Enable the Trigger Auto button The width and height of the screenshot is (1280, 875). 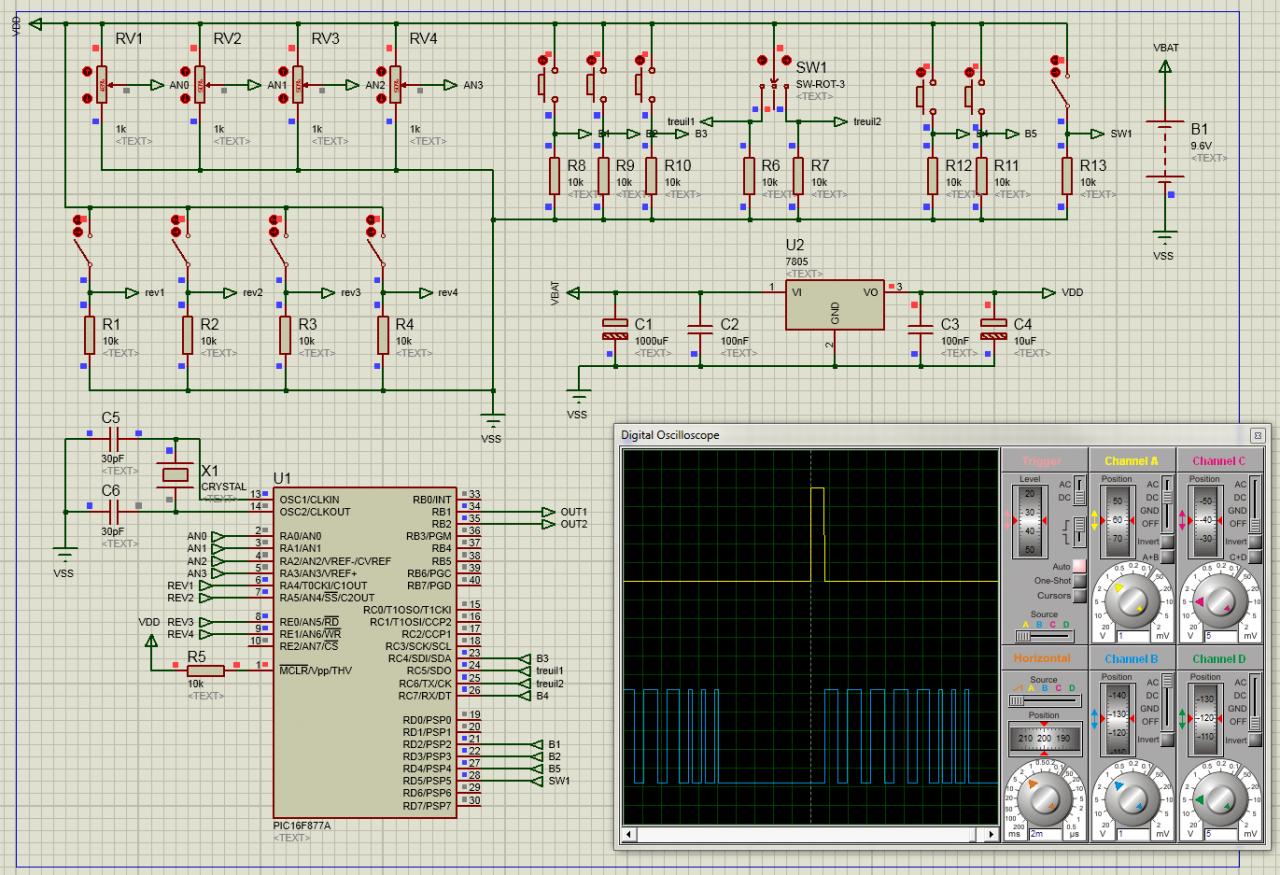coord(1080,566)
